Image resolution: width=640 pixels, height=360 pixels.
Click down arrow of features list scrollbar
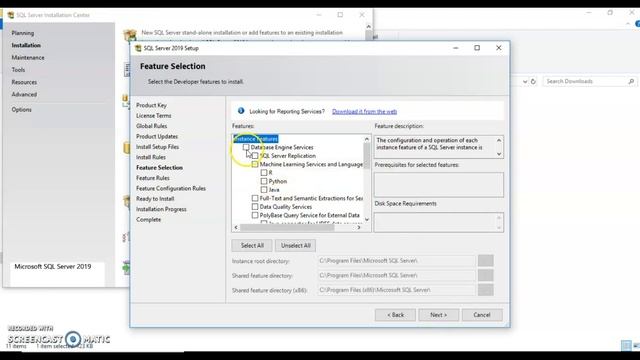pyautogui.click(x=367, y=220)
